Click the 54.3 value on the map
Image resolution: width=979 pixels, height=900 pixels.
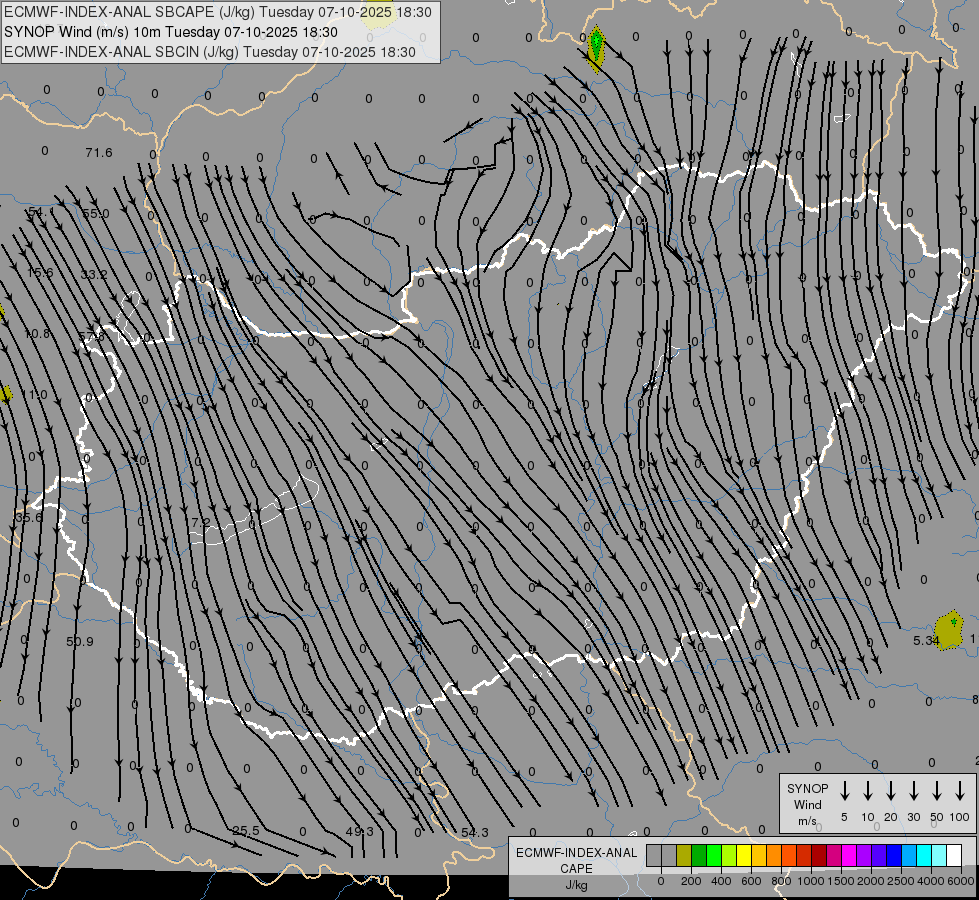pos(475,832)
